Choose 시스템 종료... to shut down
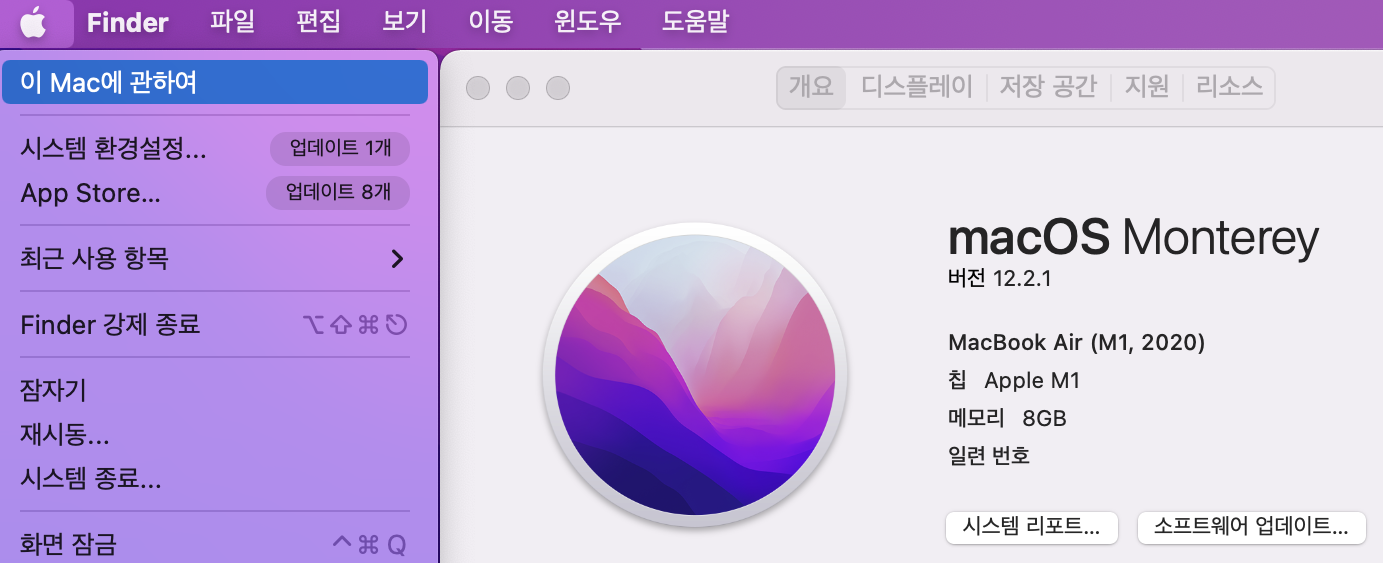Viewport: 1383px width, 563px height. tap(215, 479)
